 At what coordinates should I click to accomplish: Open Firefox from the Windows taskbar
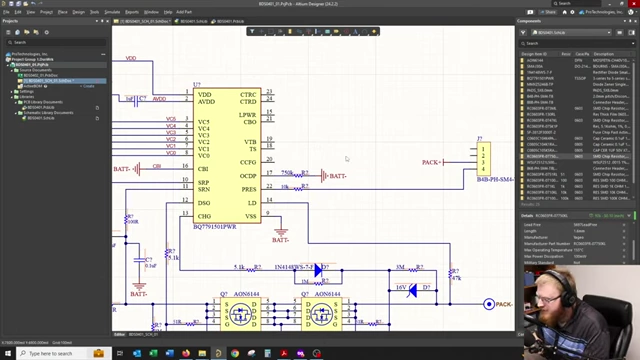(x=186, y=353)
